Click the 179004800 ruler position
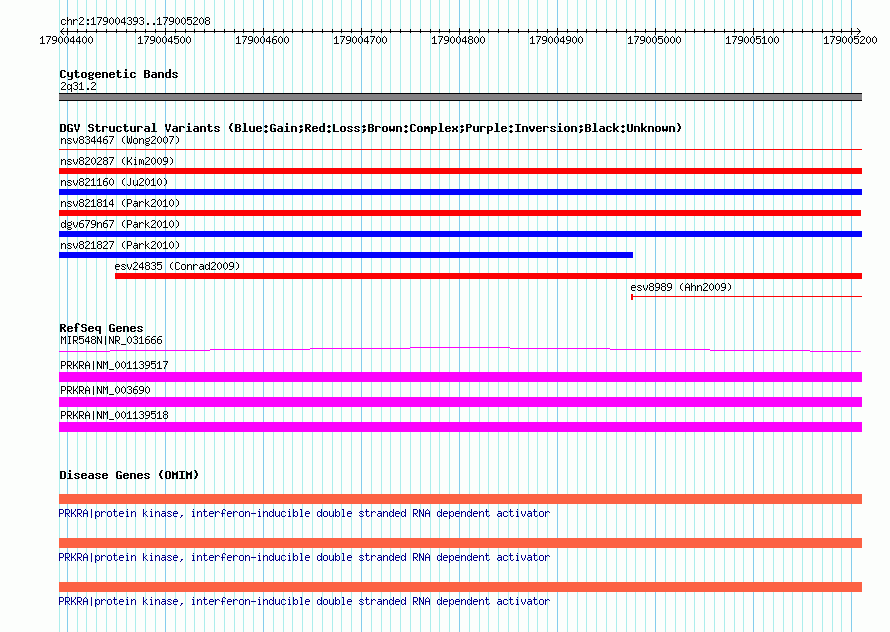The image size is (890, 632). pyautogui.click(x=458, y=40)
